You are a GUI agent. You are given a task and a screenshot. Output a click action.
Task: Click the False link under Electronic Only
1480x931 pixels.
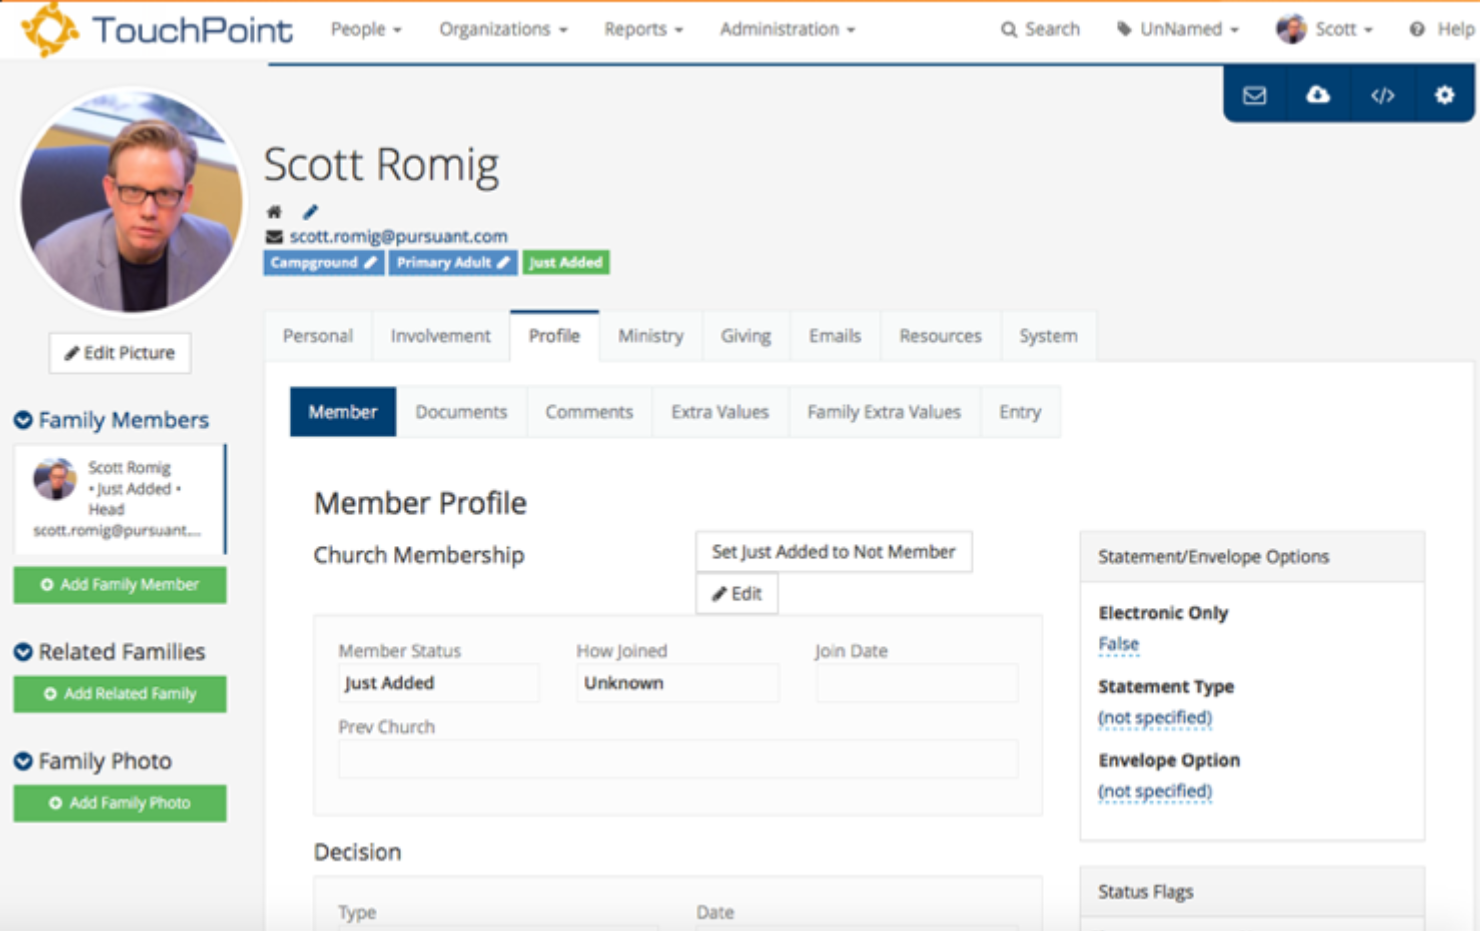[x=1117, y=643]
